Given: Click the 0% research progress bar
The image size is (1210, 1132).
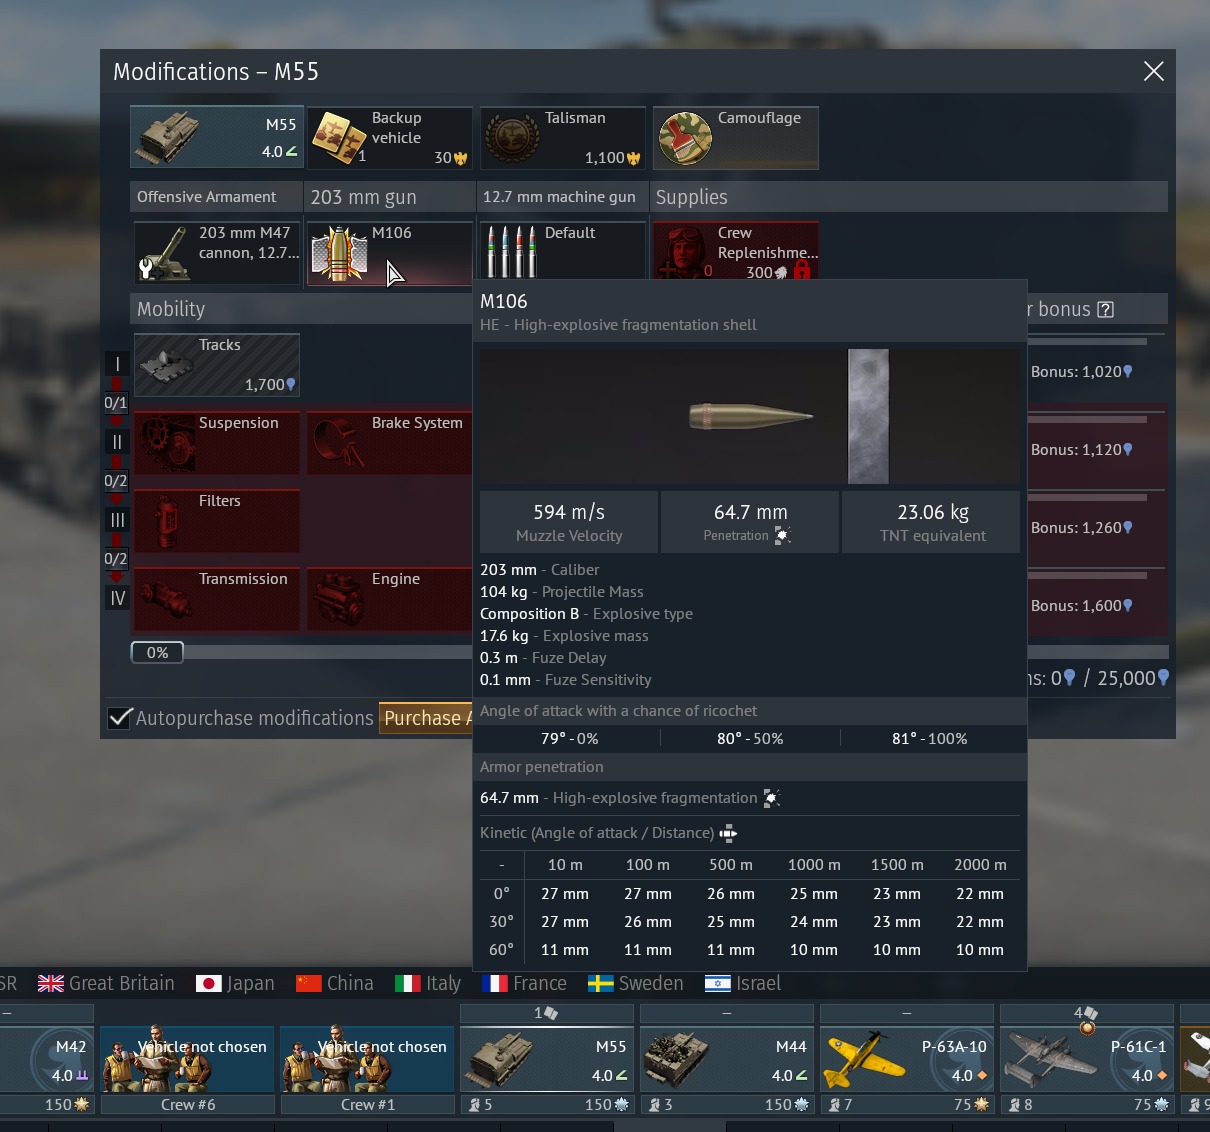Looking at the screenshot, I should (157, 652).
